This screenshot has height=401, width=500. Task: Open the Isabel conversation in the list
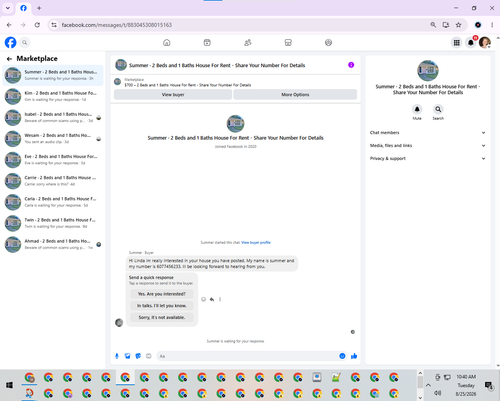pos(53,117)
